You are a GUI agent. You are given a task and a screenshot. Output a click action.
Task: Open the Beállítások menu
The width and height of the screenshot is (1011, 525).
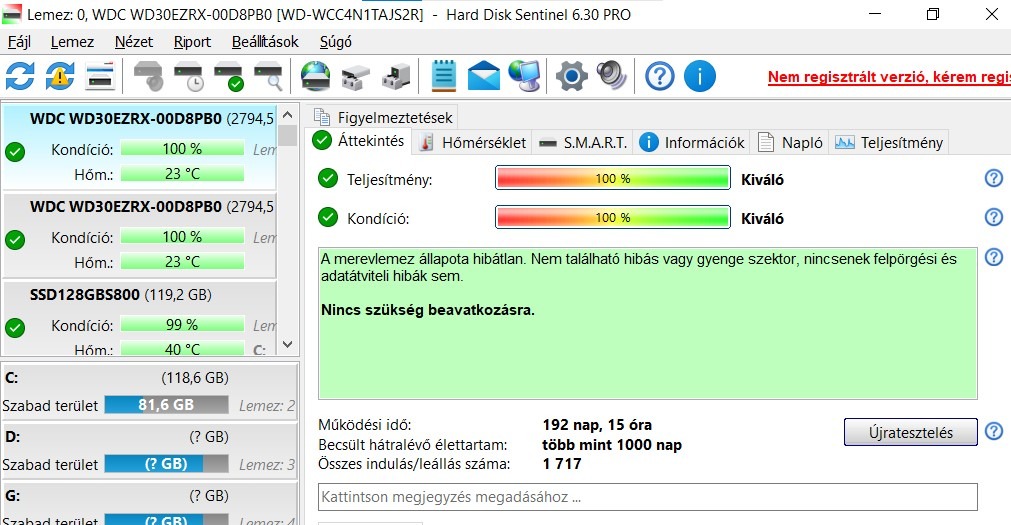click(x=265, y=42)
